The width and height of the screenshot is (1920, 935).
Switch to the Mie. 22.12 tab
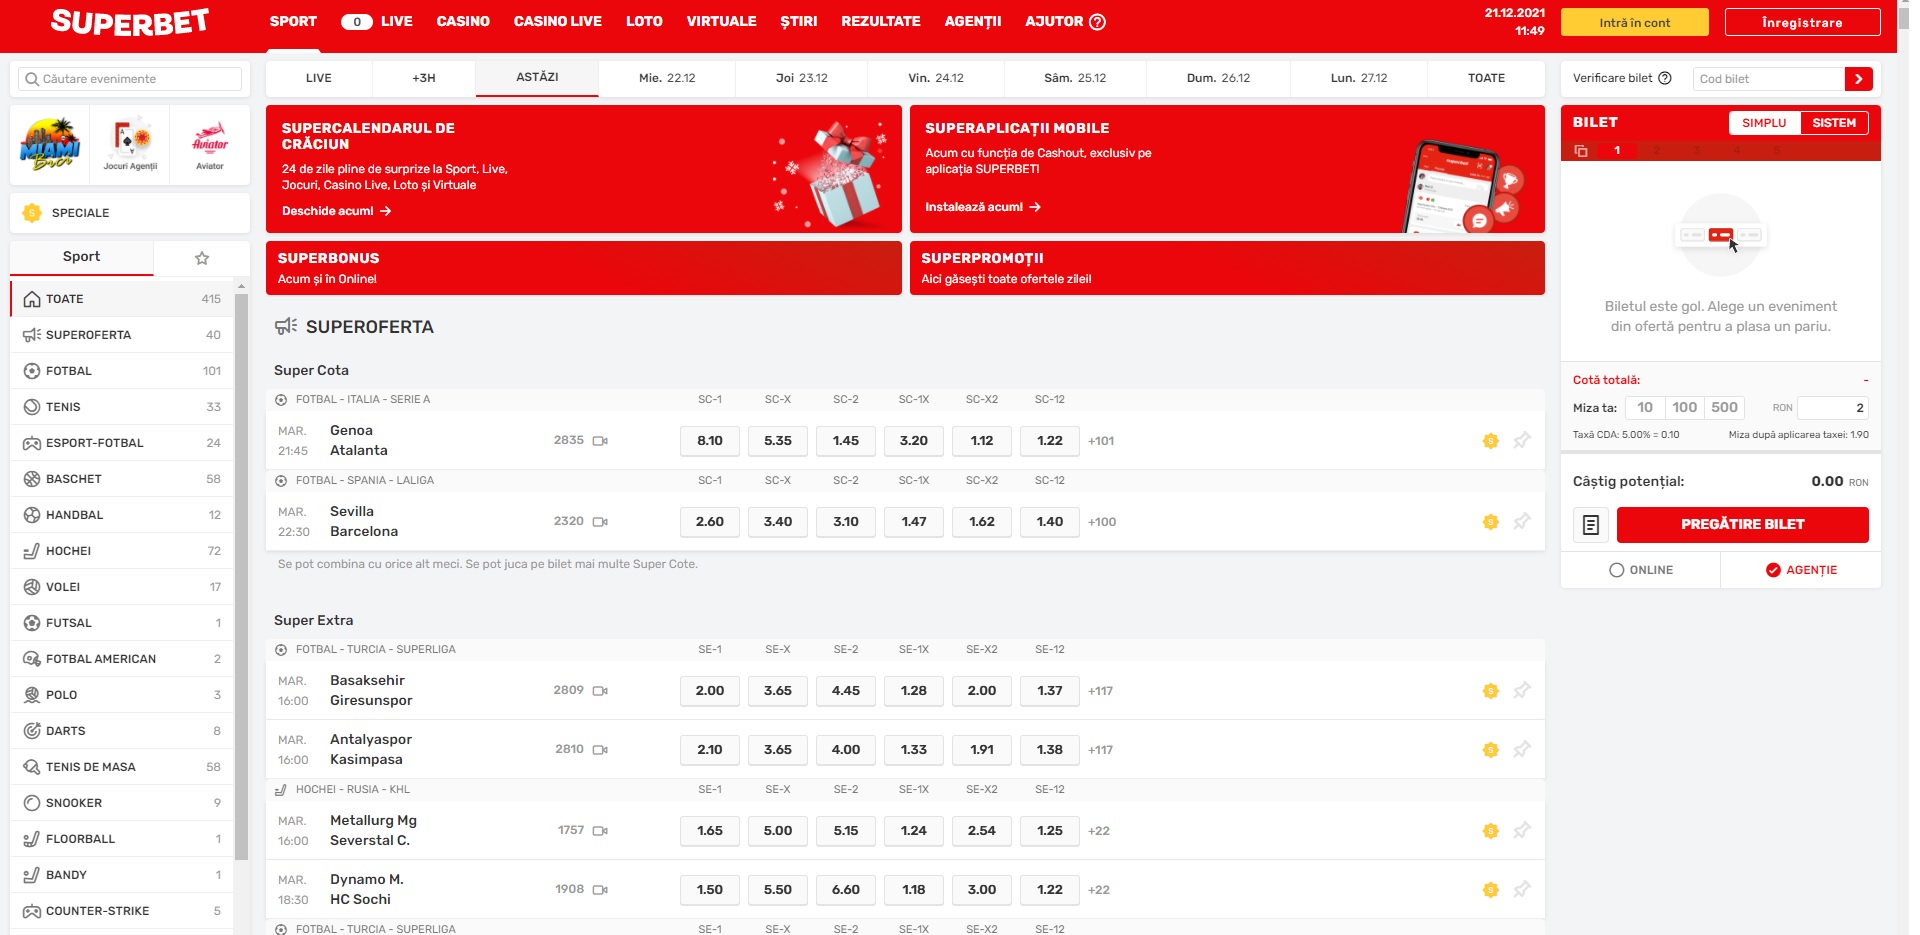coord(667,78)
